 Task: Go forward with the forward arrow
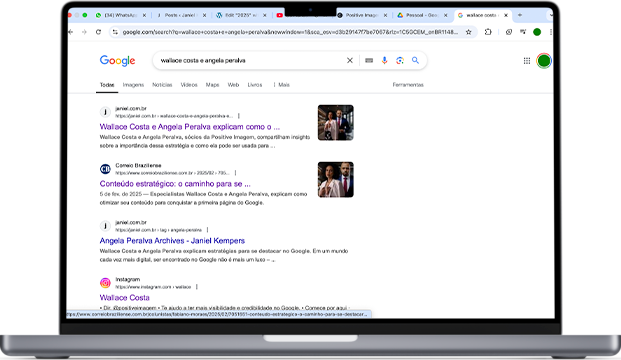(x=84, y=32)
